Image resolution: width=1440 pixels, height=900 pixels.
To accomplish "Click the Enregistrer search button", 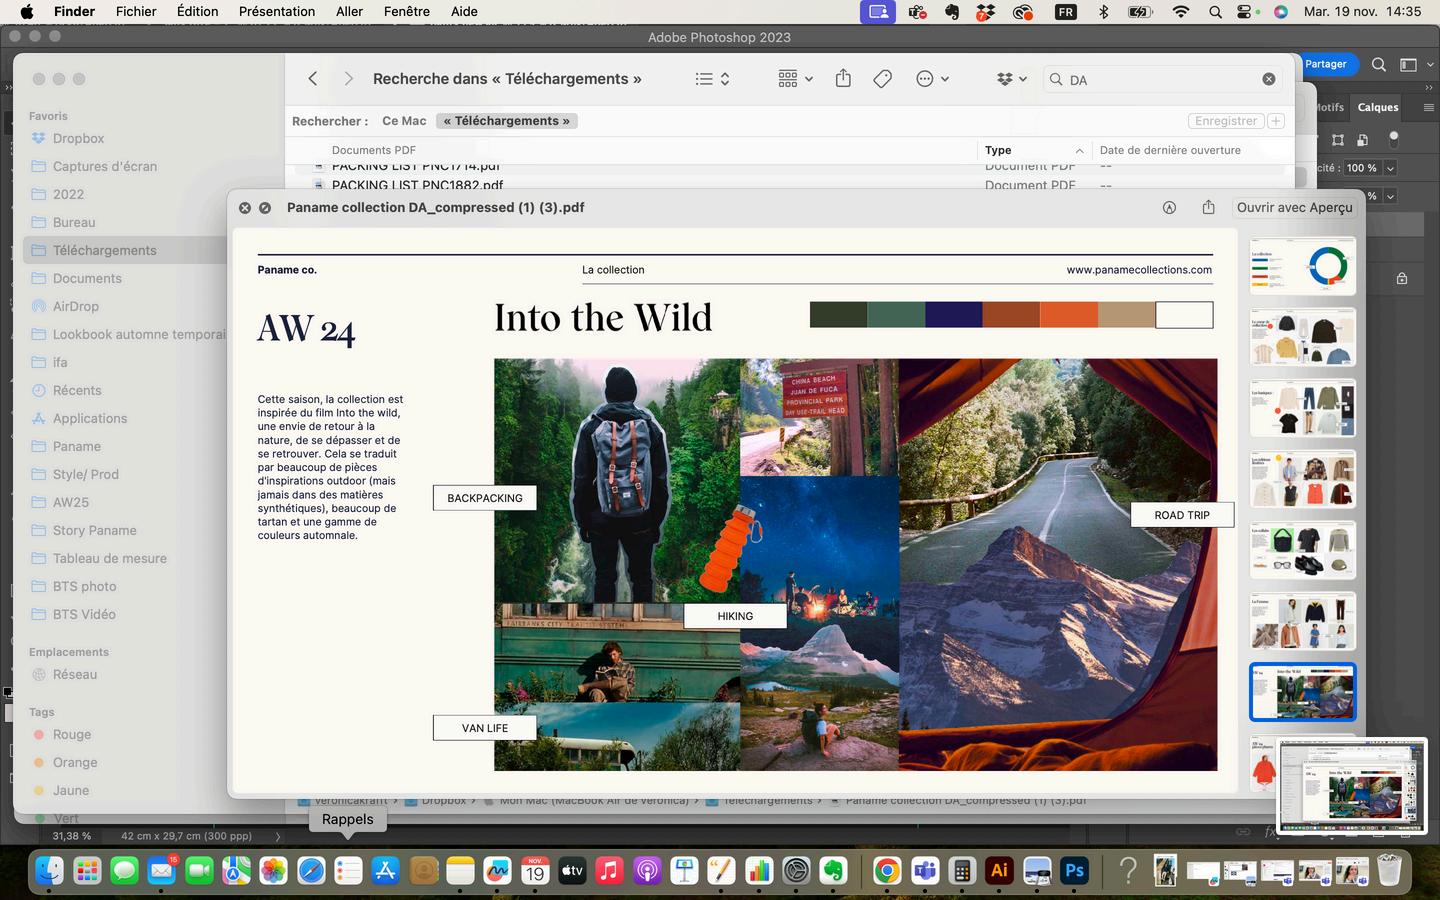I will 1226,121.
